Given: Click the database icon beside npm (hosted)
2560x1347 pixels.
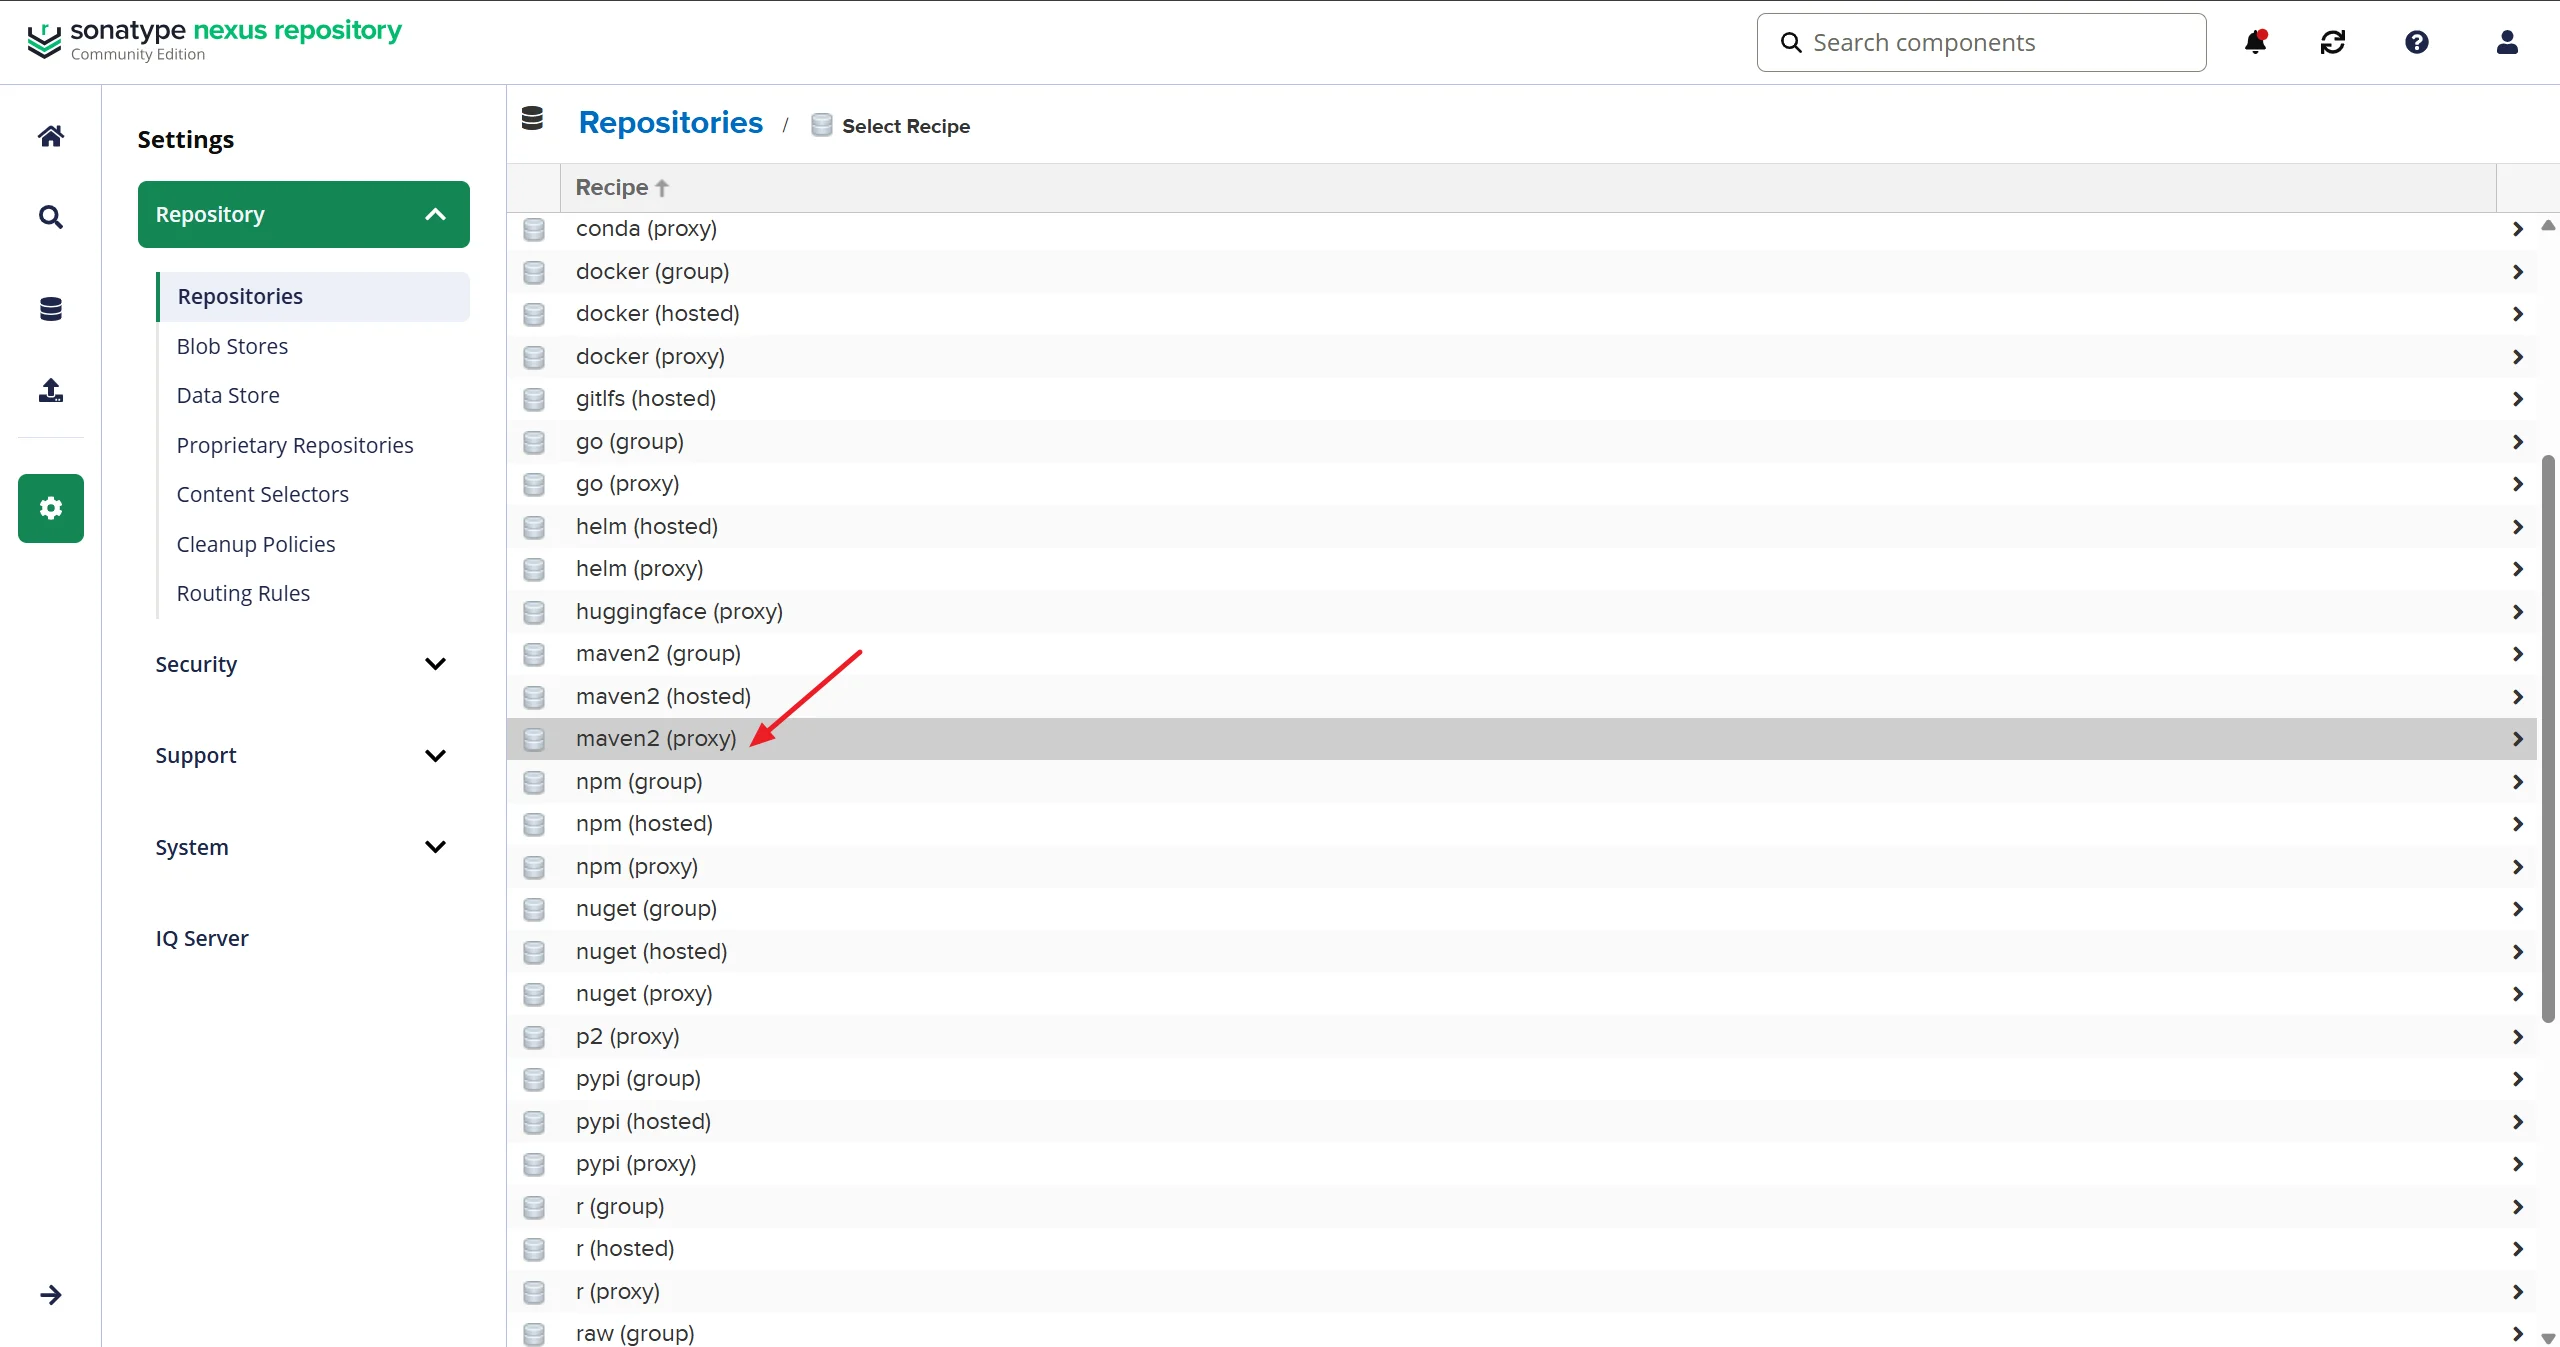Looking at the screenshot, I should (x=534, y=824).
